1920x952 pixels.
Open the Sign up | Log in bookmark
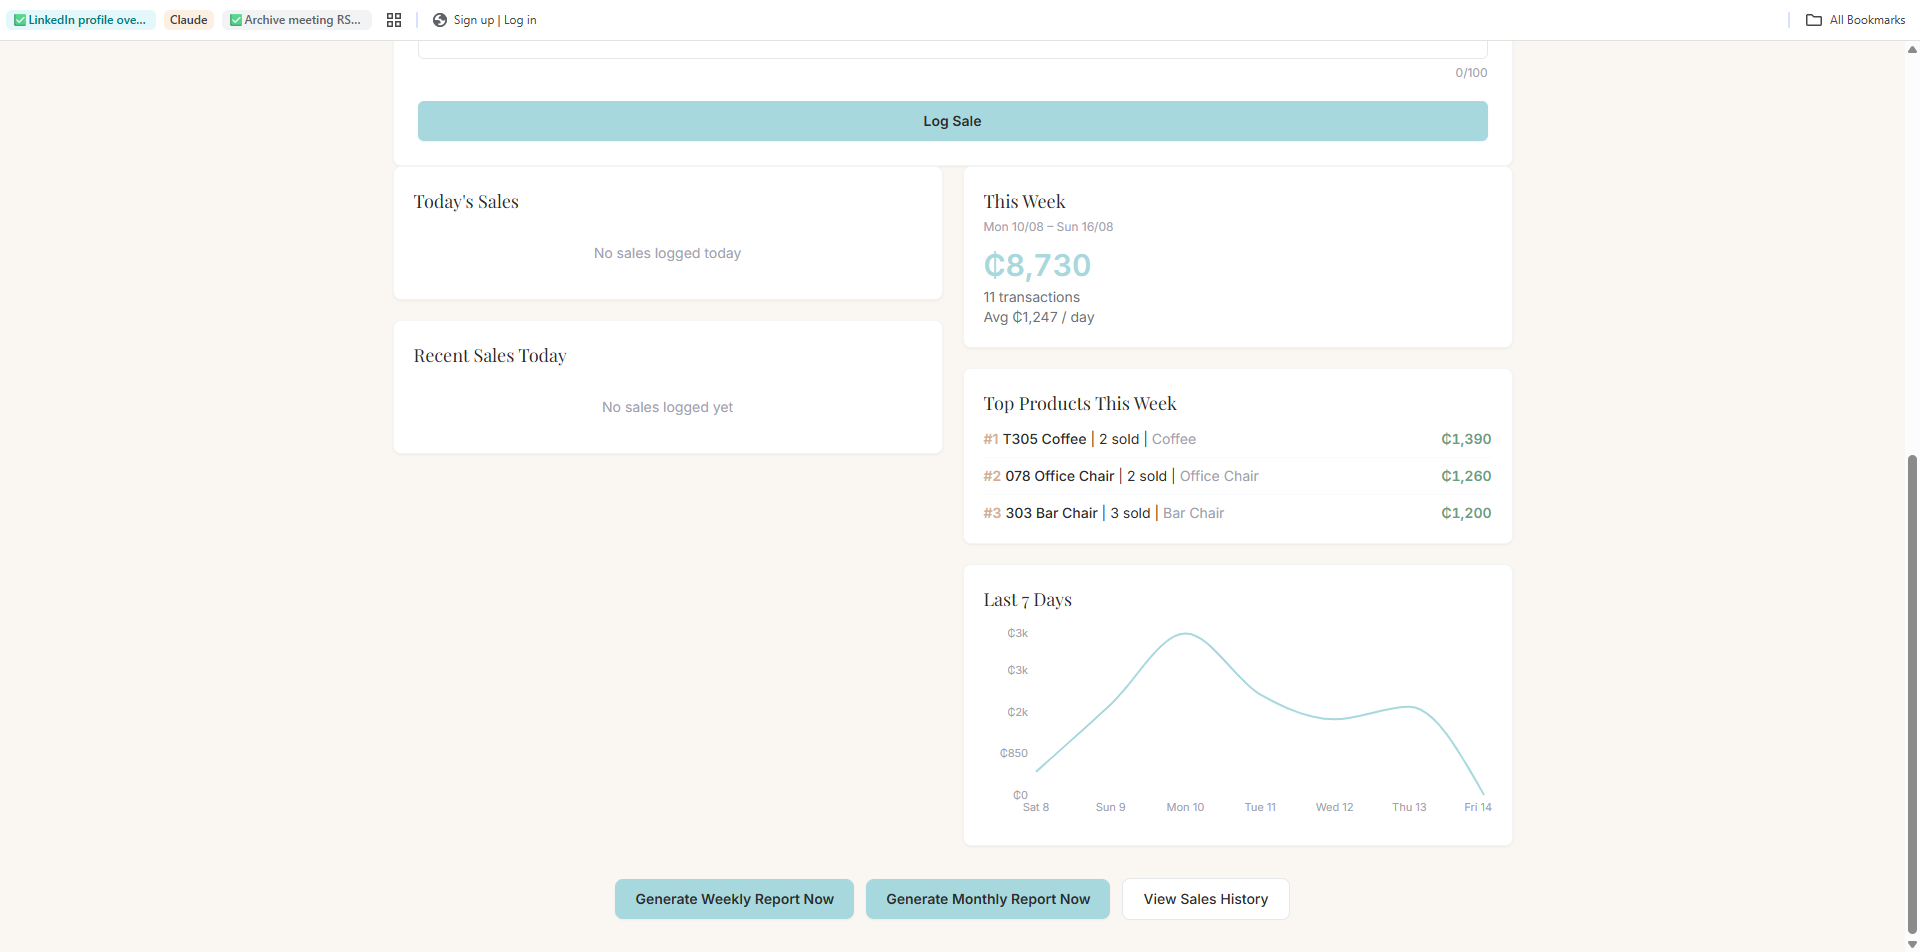pos(485,20)
